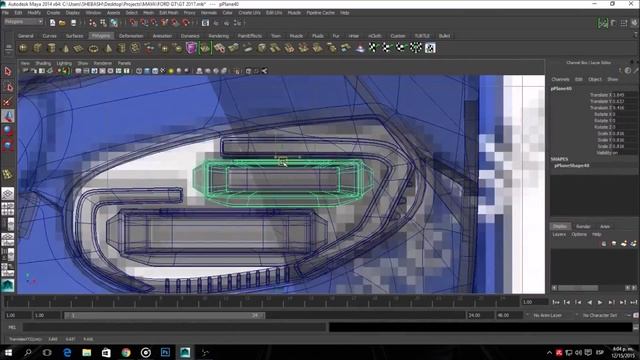Click the New Scene icon
The width and height of the screenshot is (640, 360).
click(x=52, y=23)
